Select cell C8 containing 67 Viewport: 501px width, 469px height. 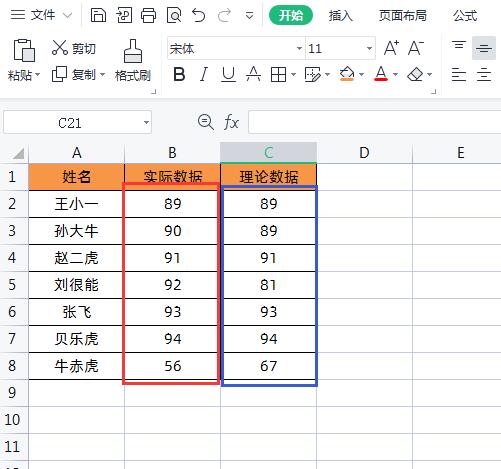click(269, 366)
